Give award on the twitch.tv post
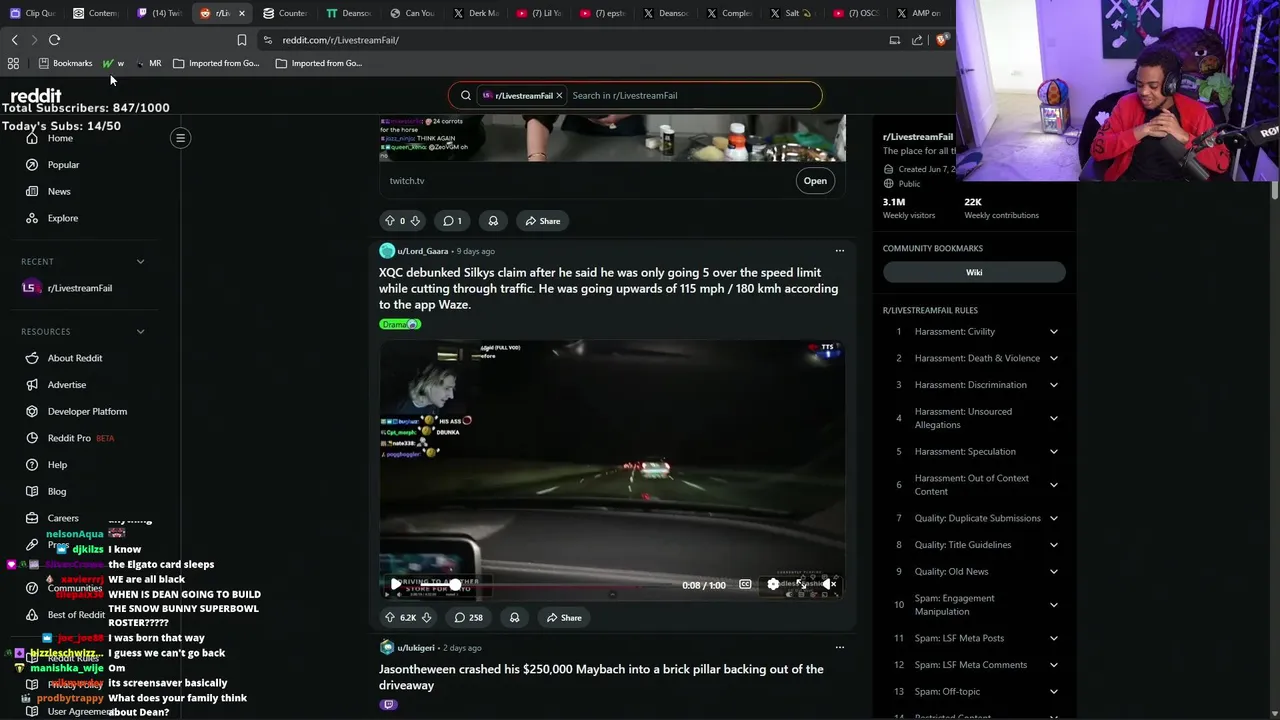Image resolution: width=1280 pixels, height=720 pixels. (493, 221)
